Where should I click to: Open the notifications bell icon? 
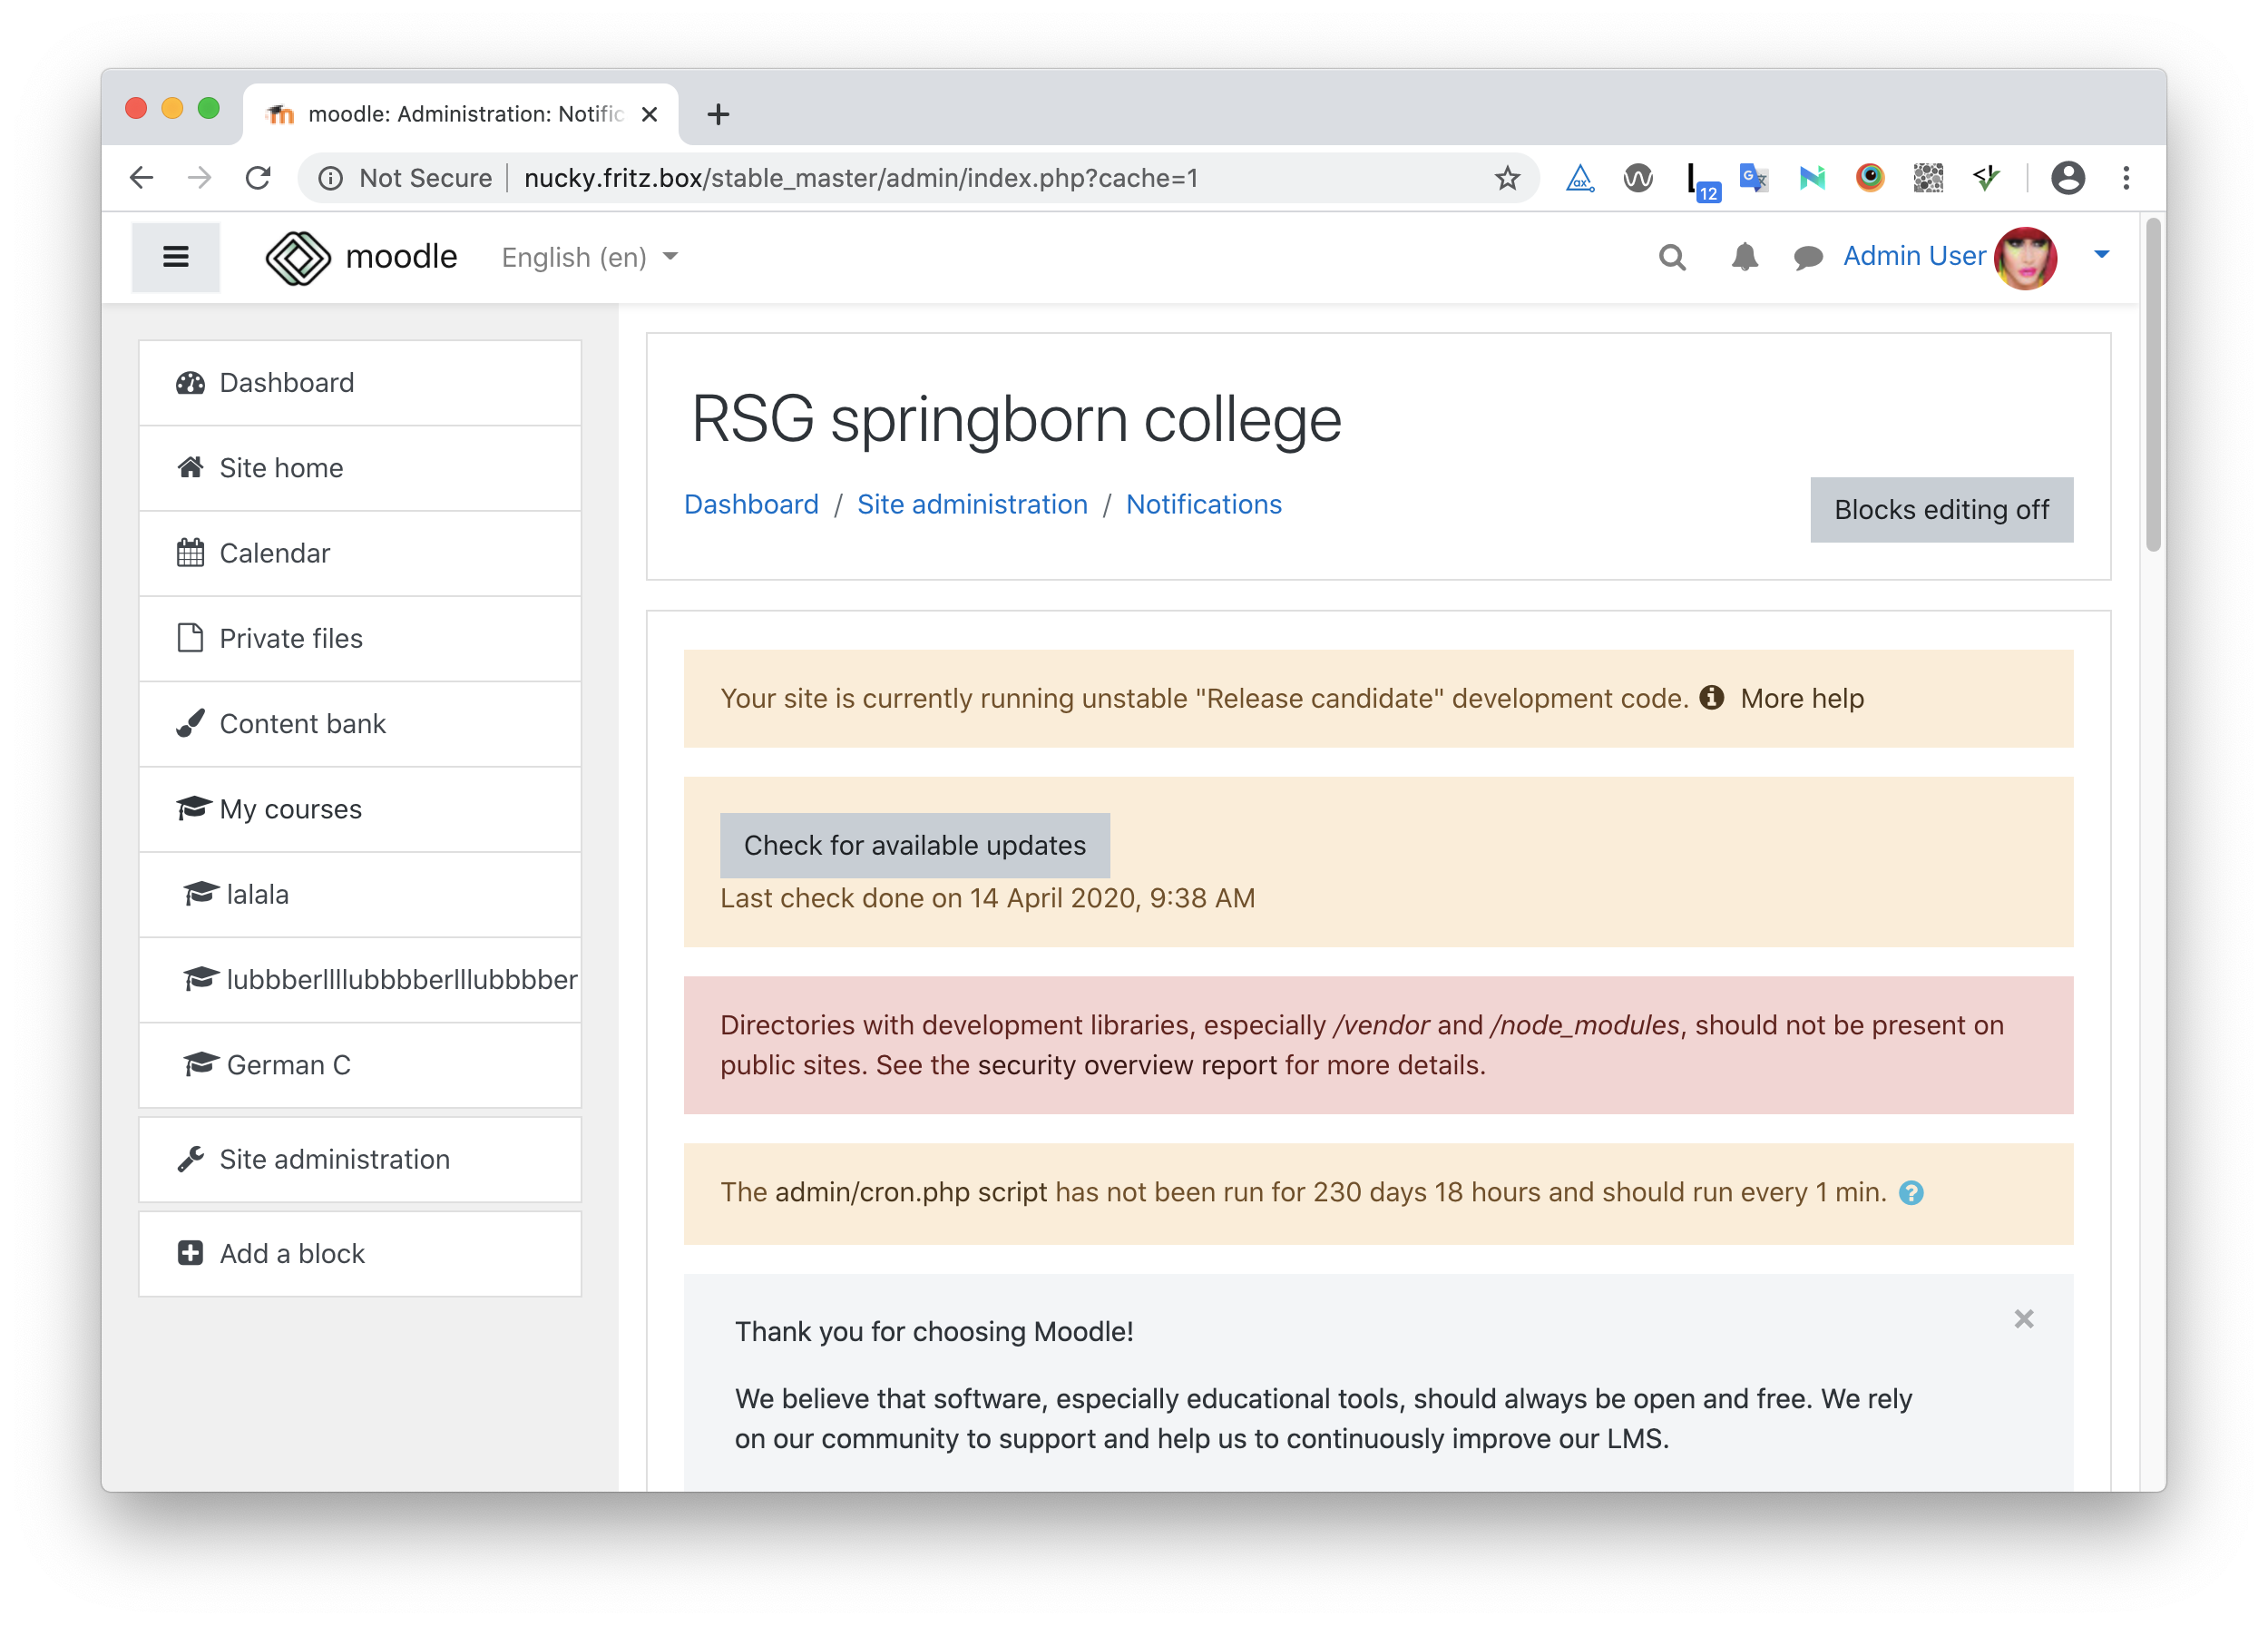[x=1744, y=257]
